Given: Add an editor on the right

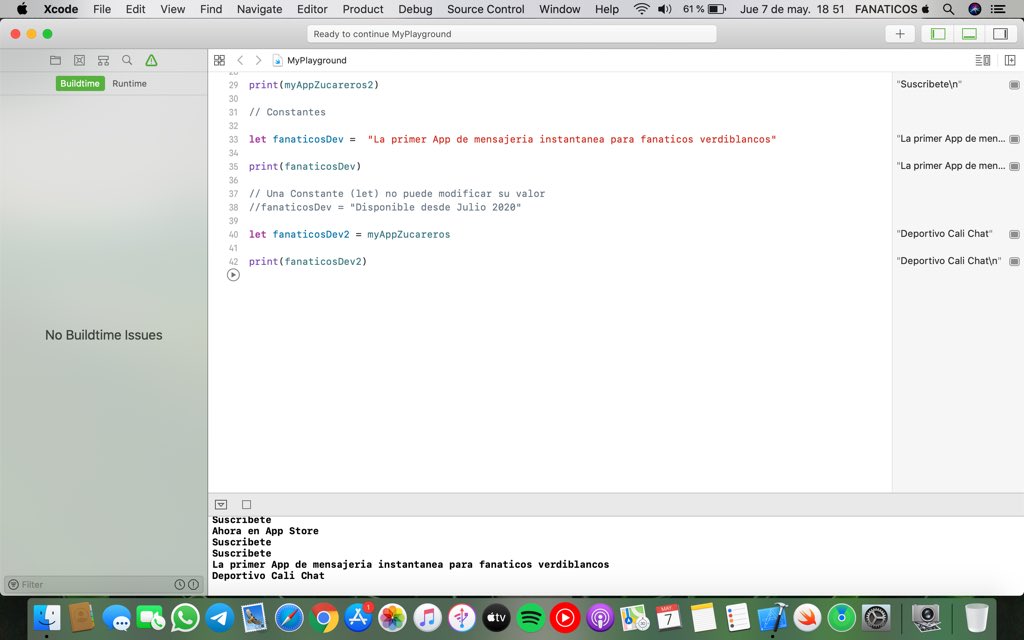Looking at the screenshot, I should coord(1010,60).
